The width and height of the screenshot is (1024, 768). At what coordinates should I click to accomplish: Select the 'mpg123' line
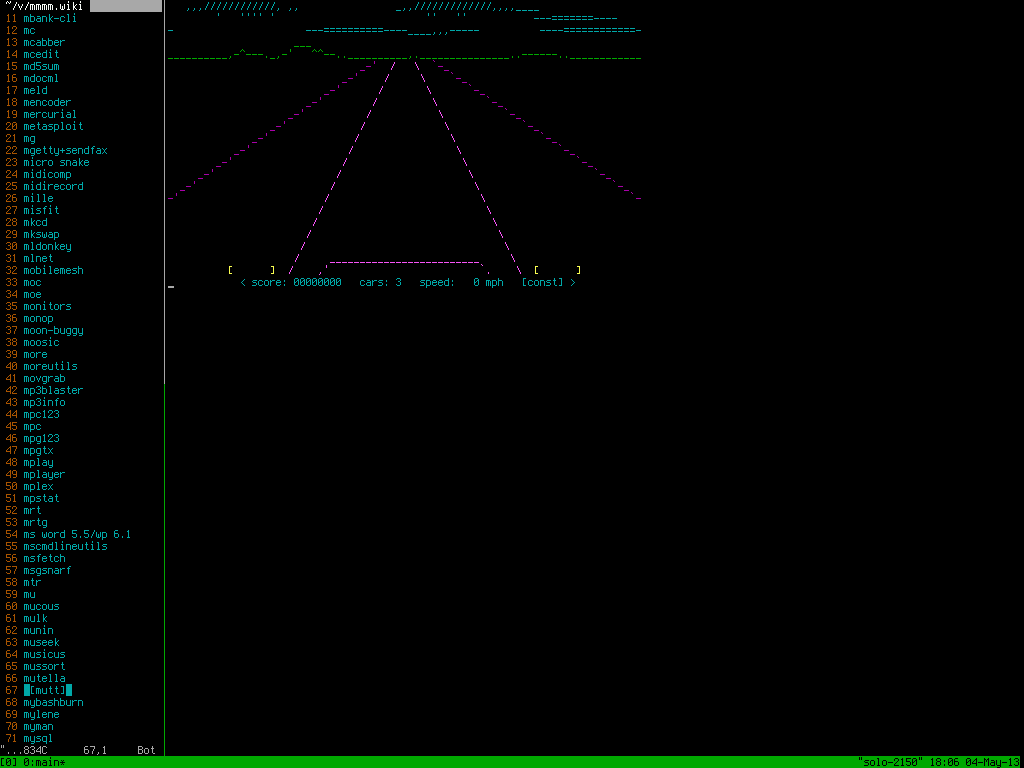(x=41, y=438)
